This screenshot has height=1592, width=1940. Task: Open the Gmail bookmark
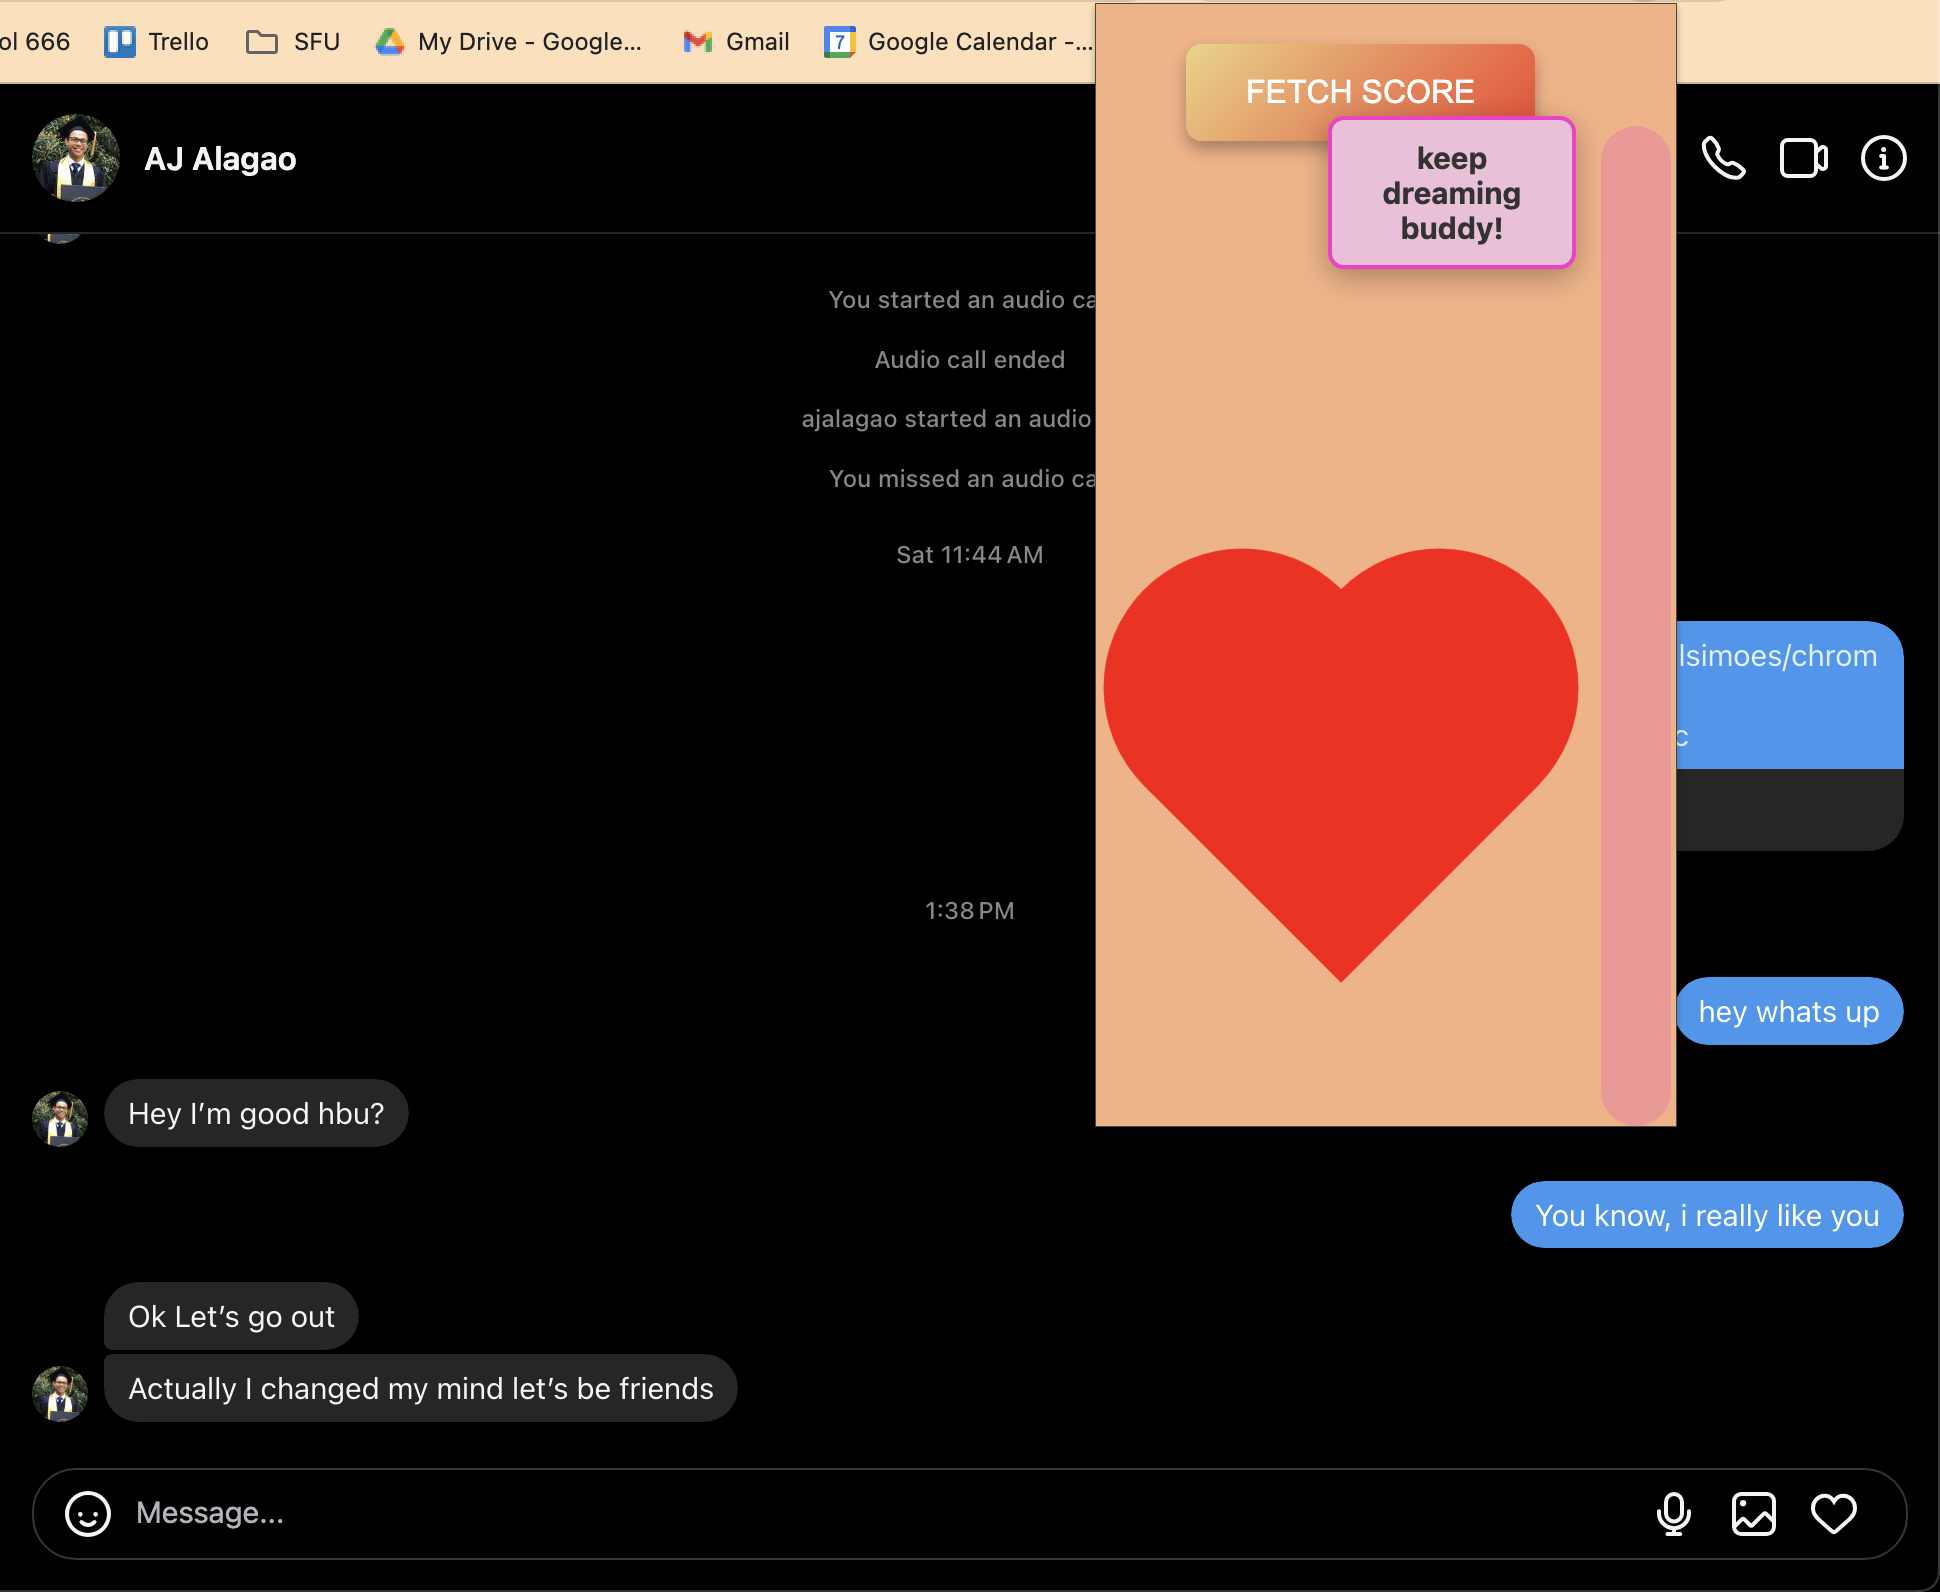point(737,42)
